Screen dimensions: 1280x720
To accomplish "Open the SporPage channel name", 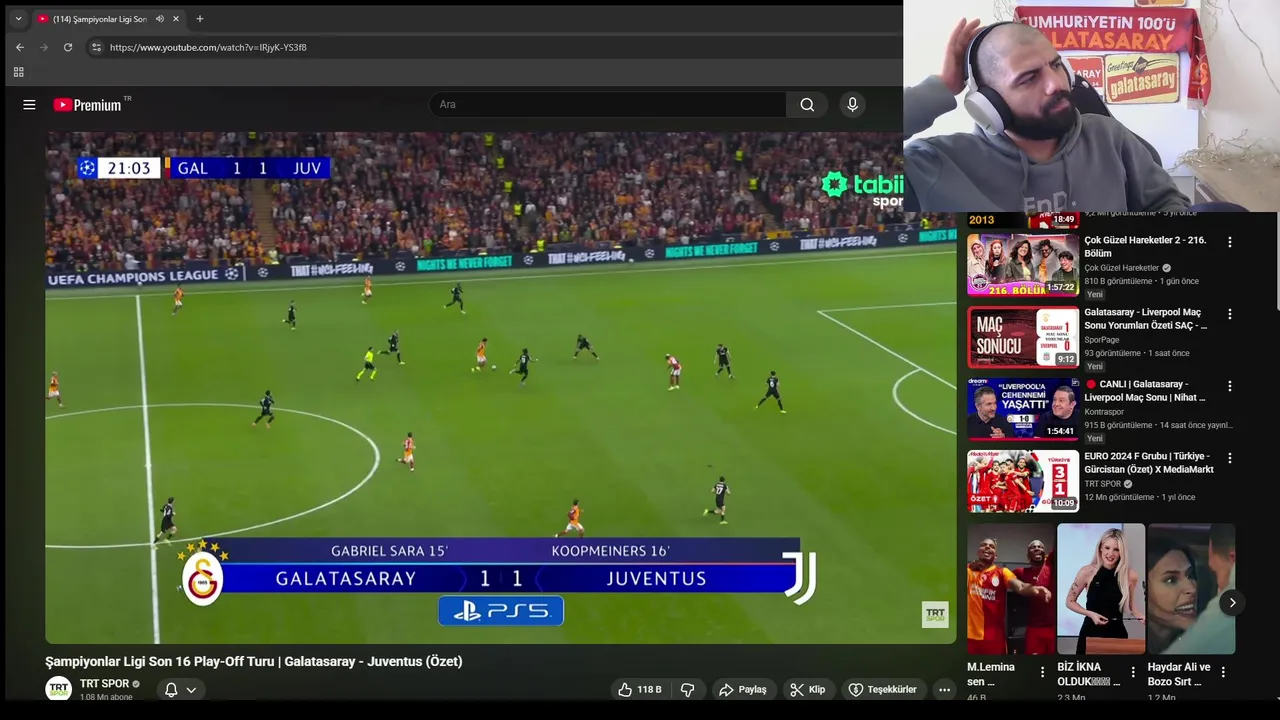I will (1102, 340).
